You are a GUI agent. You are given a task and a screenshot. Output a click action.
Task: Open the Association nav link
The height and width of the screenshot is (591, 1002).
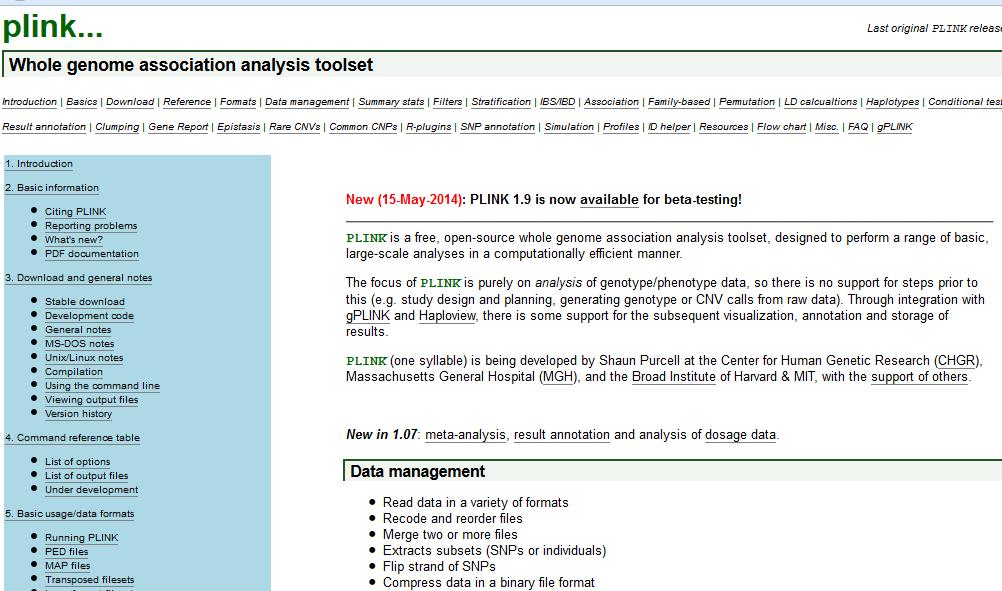(611, 102)
